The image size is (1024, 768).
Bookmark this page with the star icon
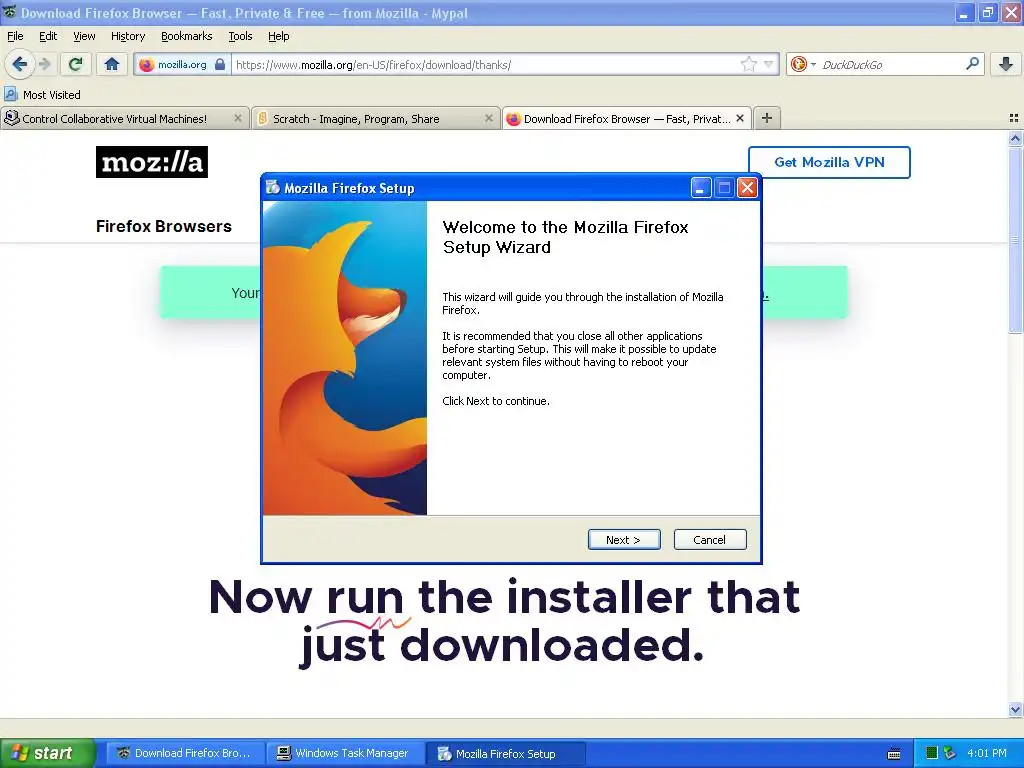pos(748,64)
